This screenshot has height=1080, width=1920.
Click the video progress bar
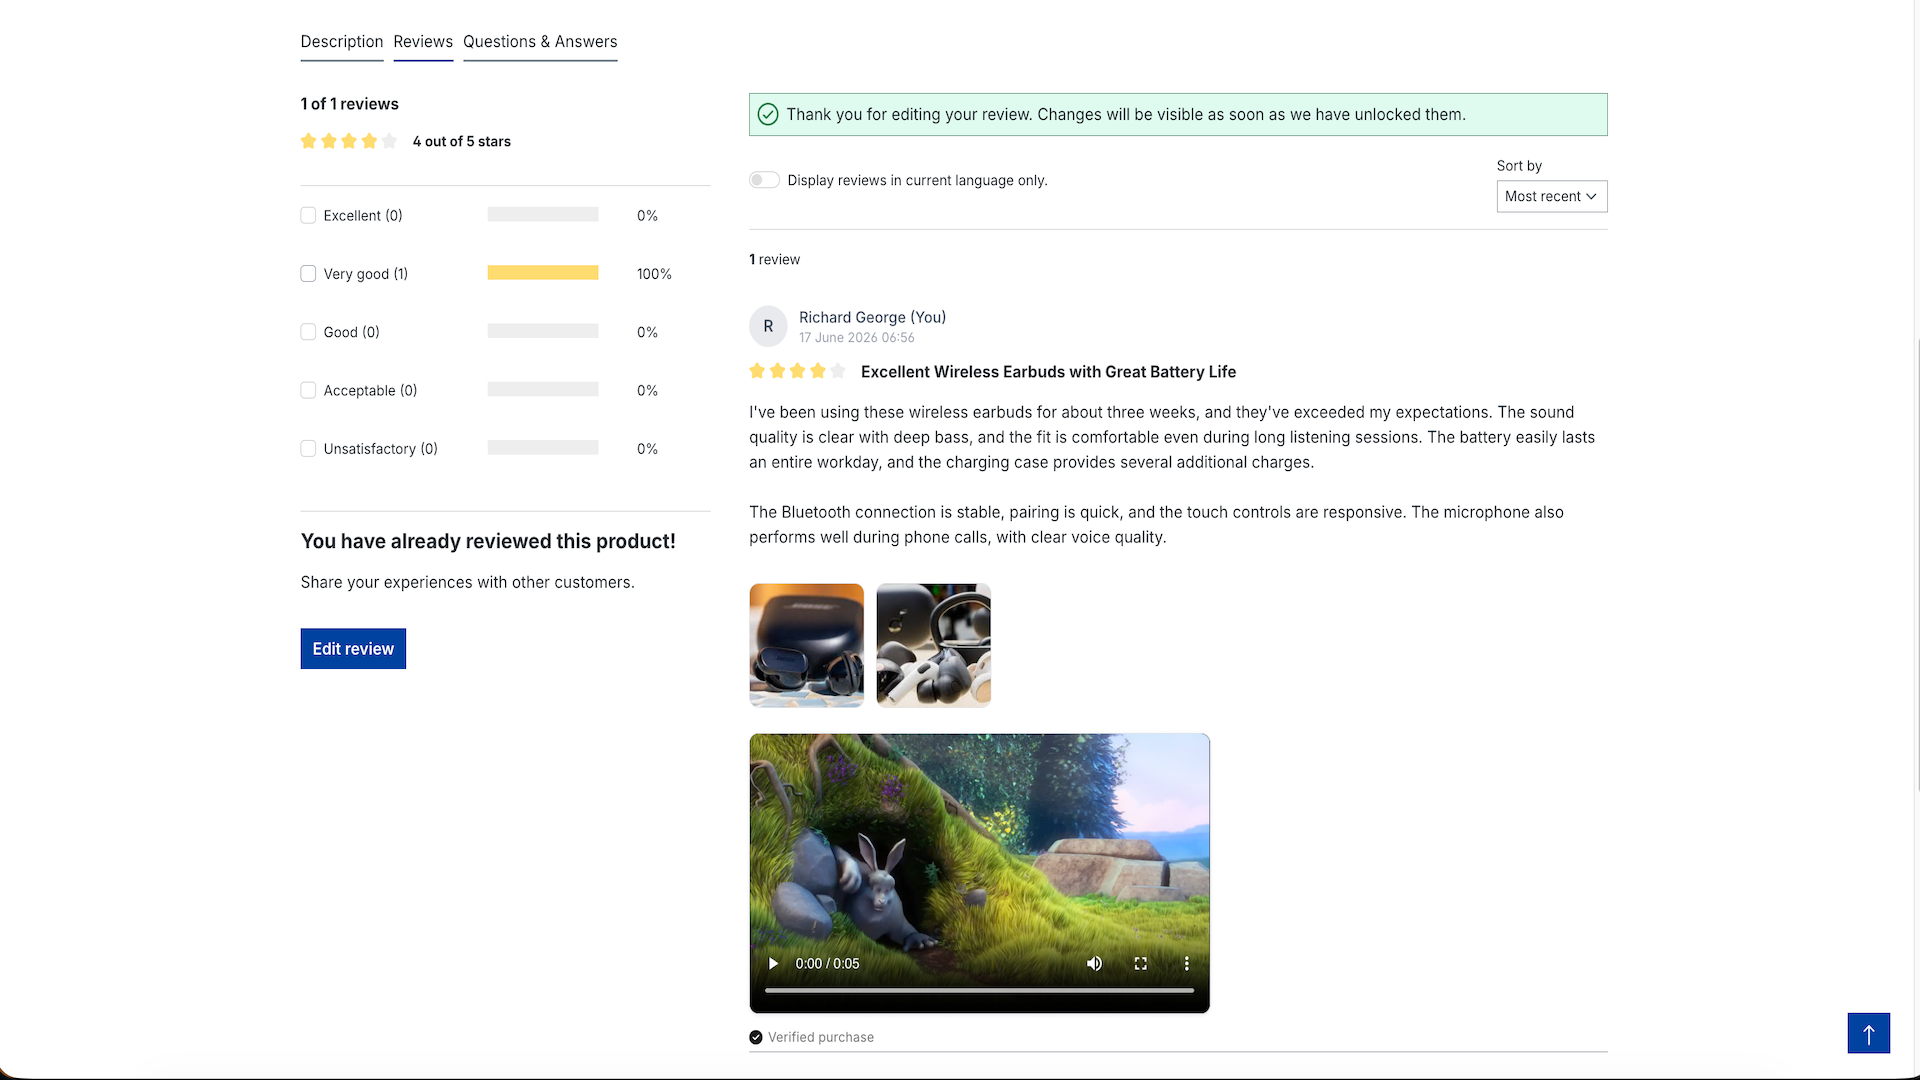click(979, 991)
